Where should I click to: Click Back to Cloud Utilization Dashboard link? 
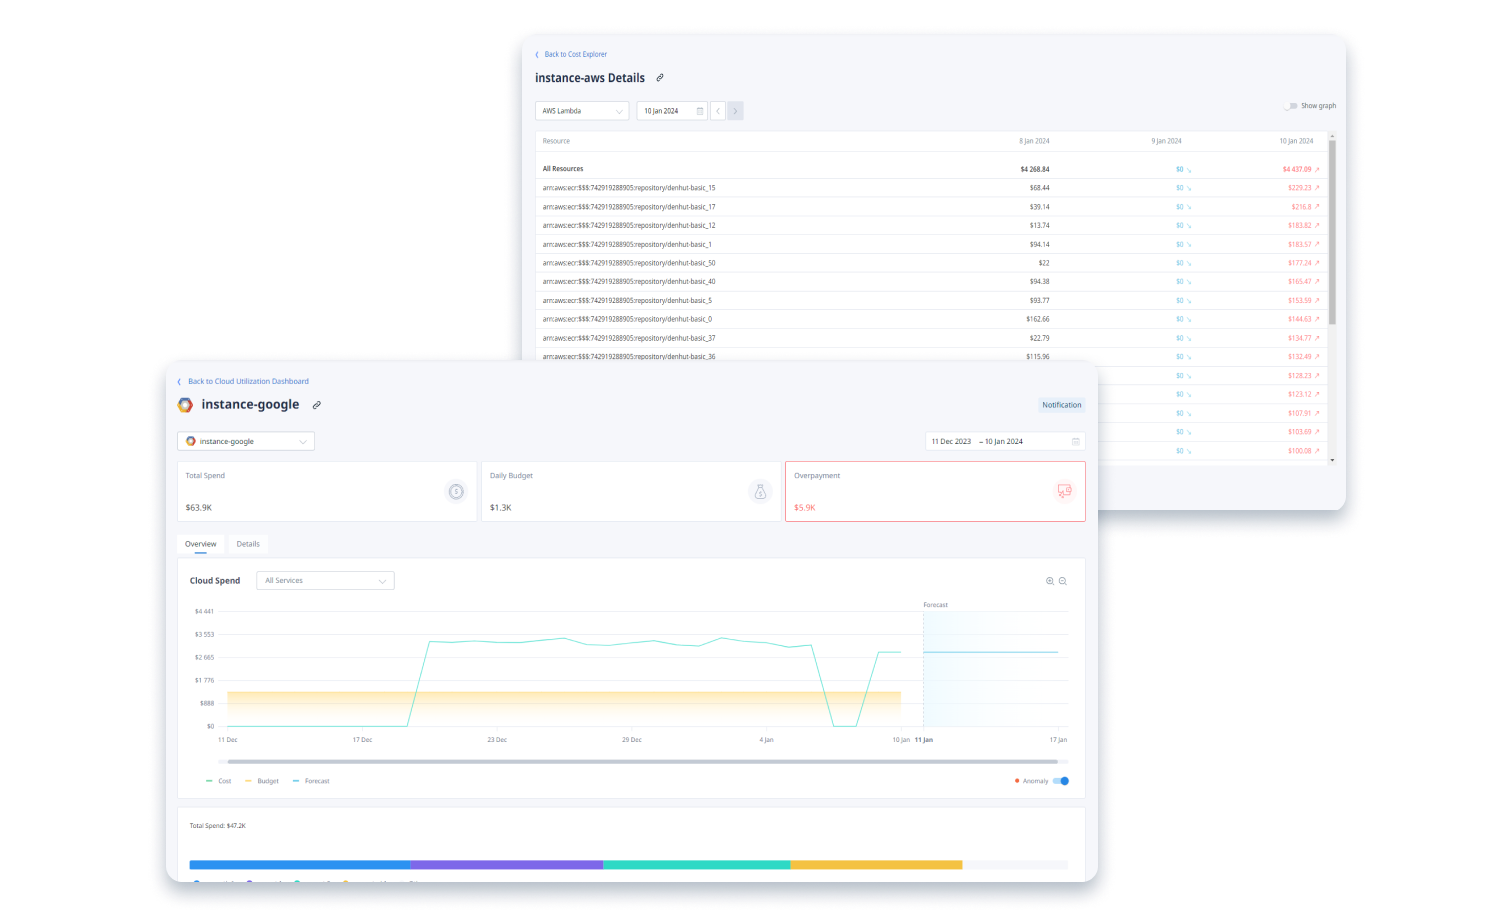coord(249,382)
